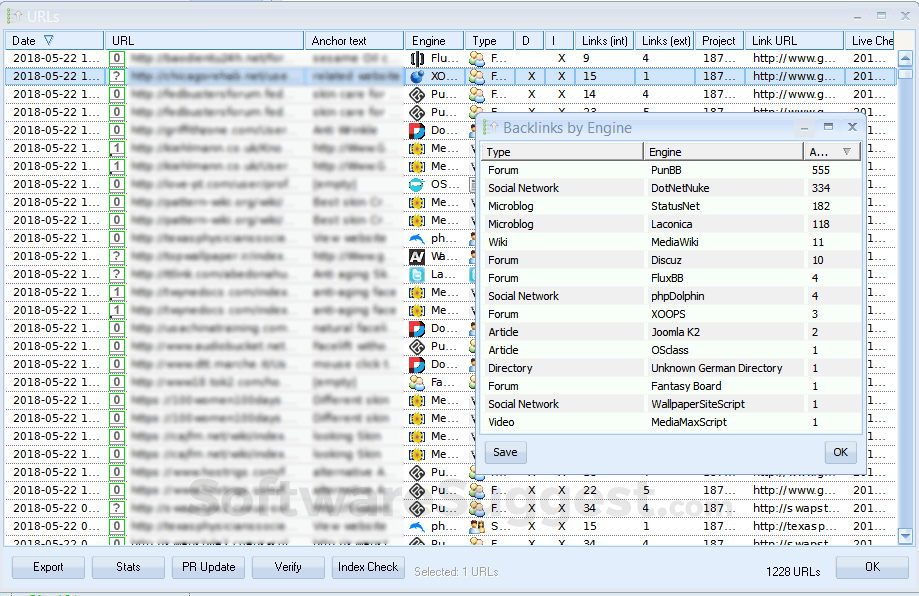Click the PR Update button
Viewport: 919px width, 596px height.
click(x=208, y=567)
